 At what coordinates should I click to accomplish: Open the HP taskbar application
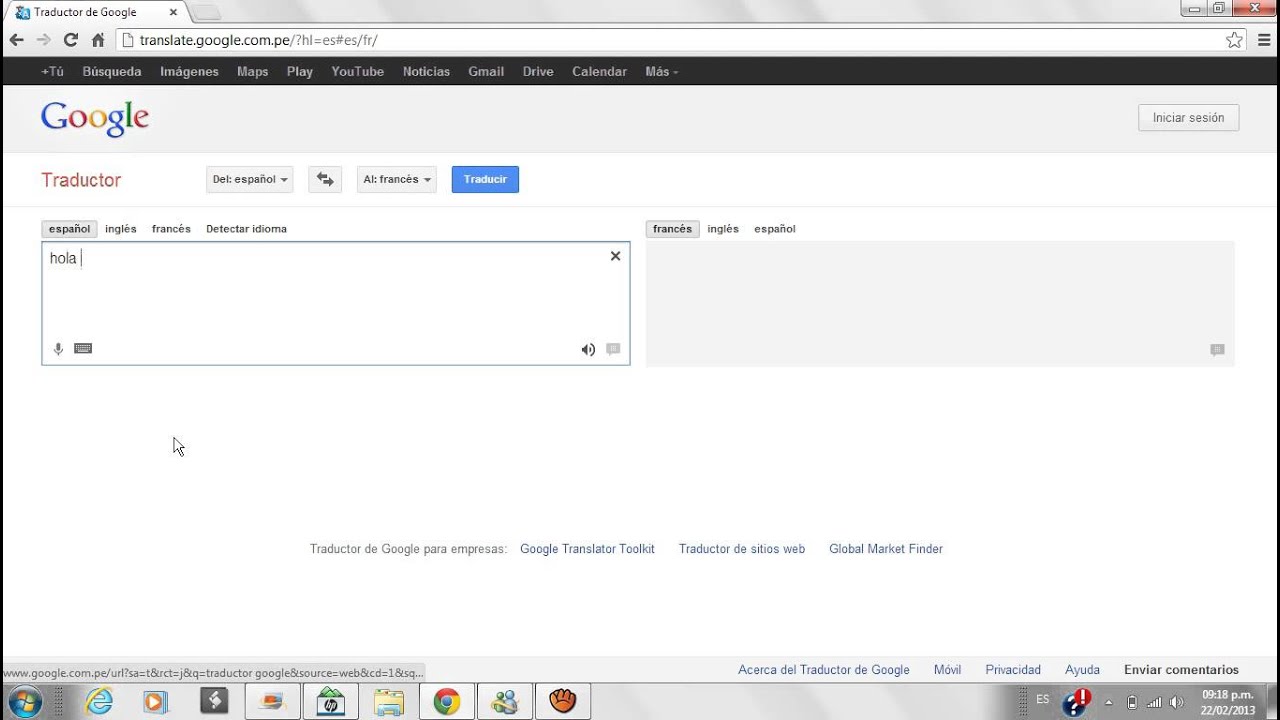click(x=330, y=702)
